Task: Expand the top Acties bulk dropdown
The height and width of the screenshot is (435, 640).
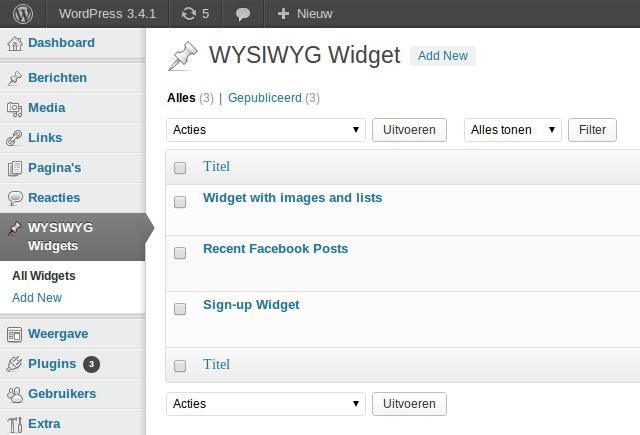Action: tap(266, 130)
